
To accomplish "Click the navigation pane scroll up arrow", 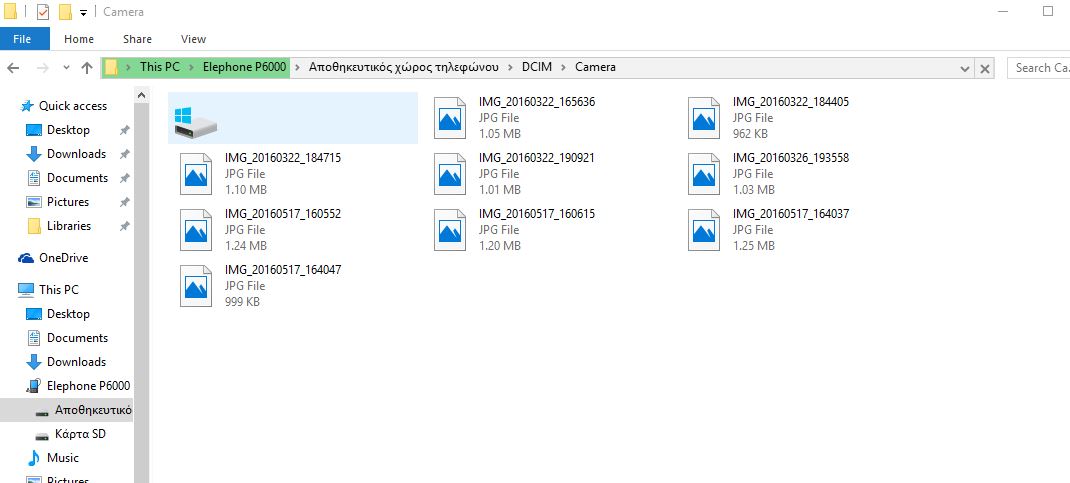I will (x=141, y=96).
